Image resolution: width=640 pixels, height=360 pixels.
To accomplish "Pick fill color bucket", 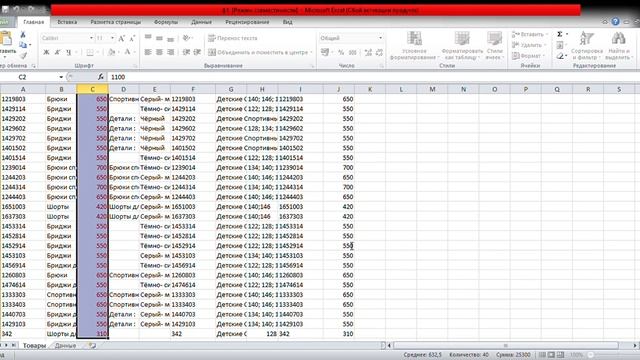I will coord(111,52).
